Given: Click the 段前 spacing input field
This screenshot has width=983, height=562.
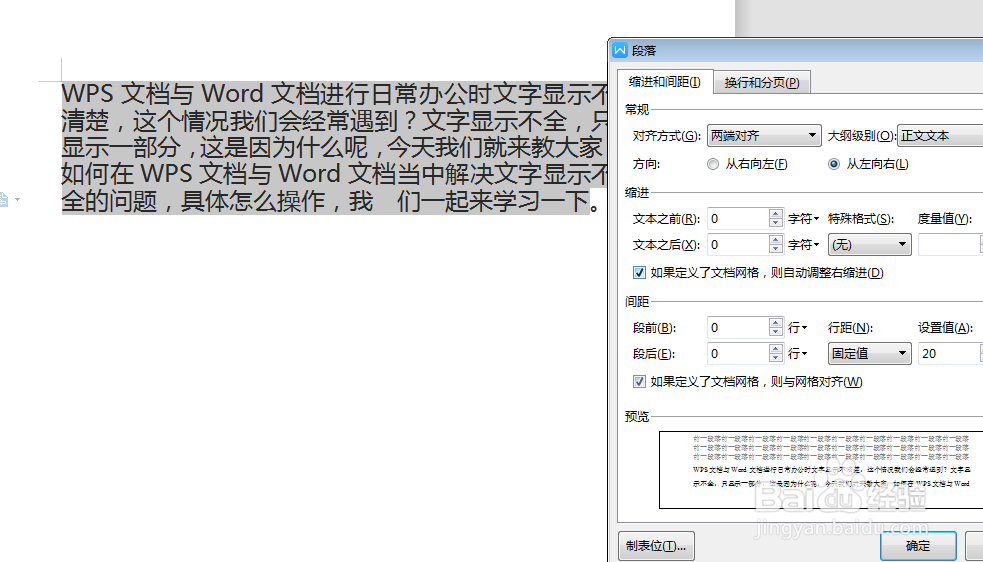Looking at the screenshot, I should point(737,327).
